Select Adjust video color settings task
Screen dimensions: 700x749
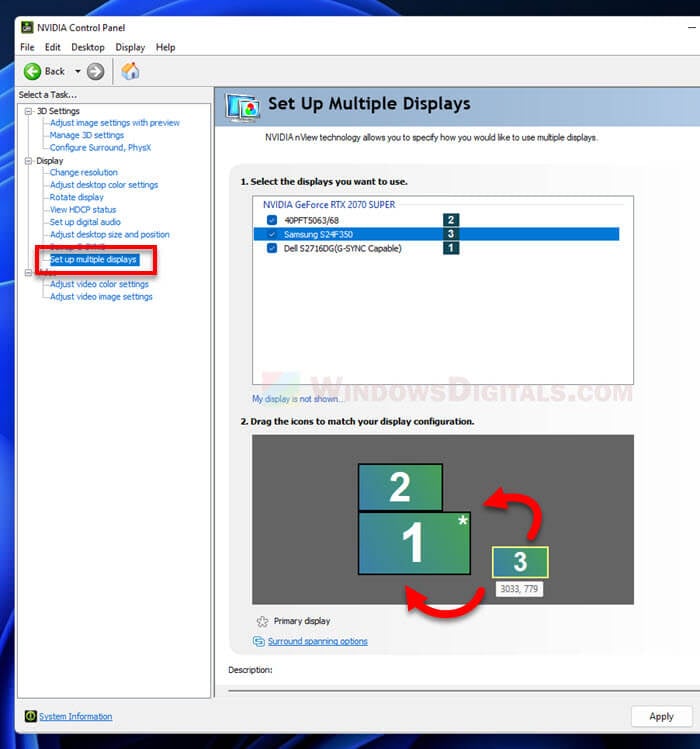pyautogui.click(x=99, y=284)
